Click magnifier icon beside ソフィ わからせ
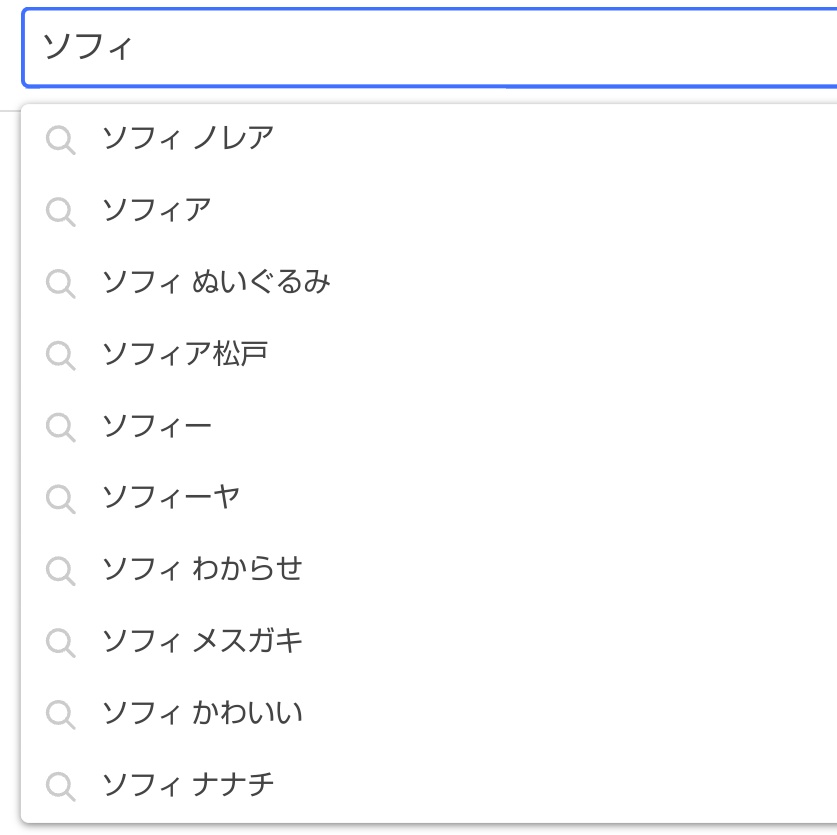This screenshot has height=835, width=837. [x=60, y=571]
